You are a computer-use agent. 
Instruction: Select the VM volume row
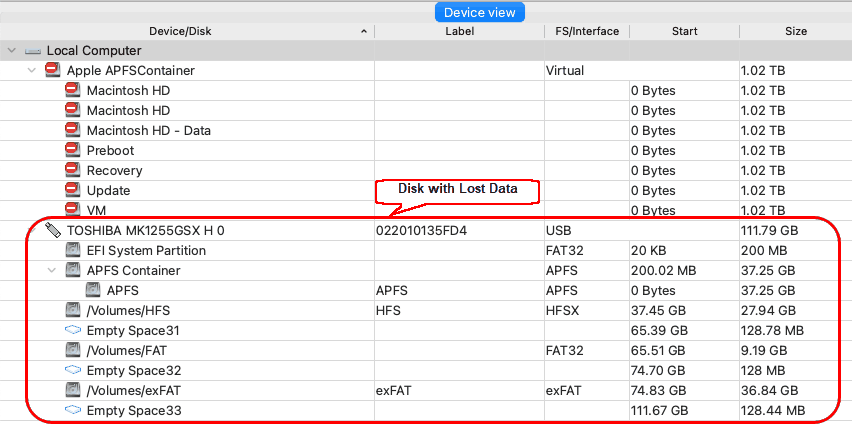point(426,210)
